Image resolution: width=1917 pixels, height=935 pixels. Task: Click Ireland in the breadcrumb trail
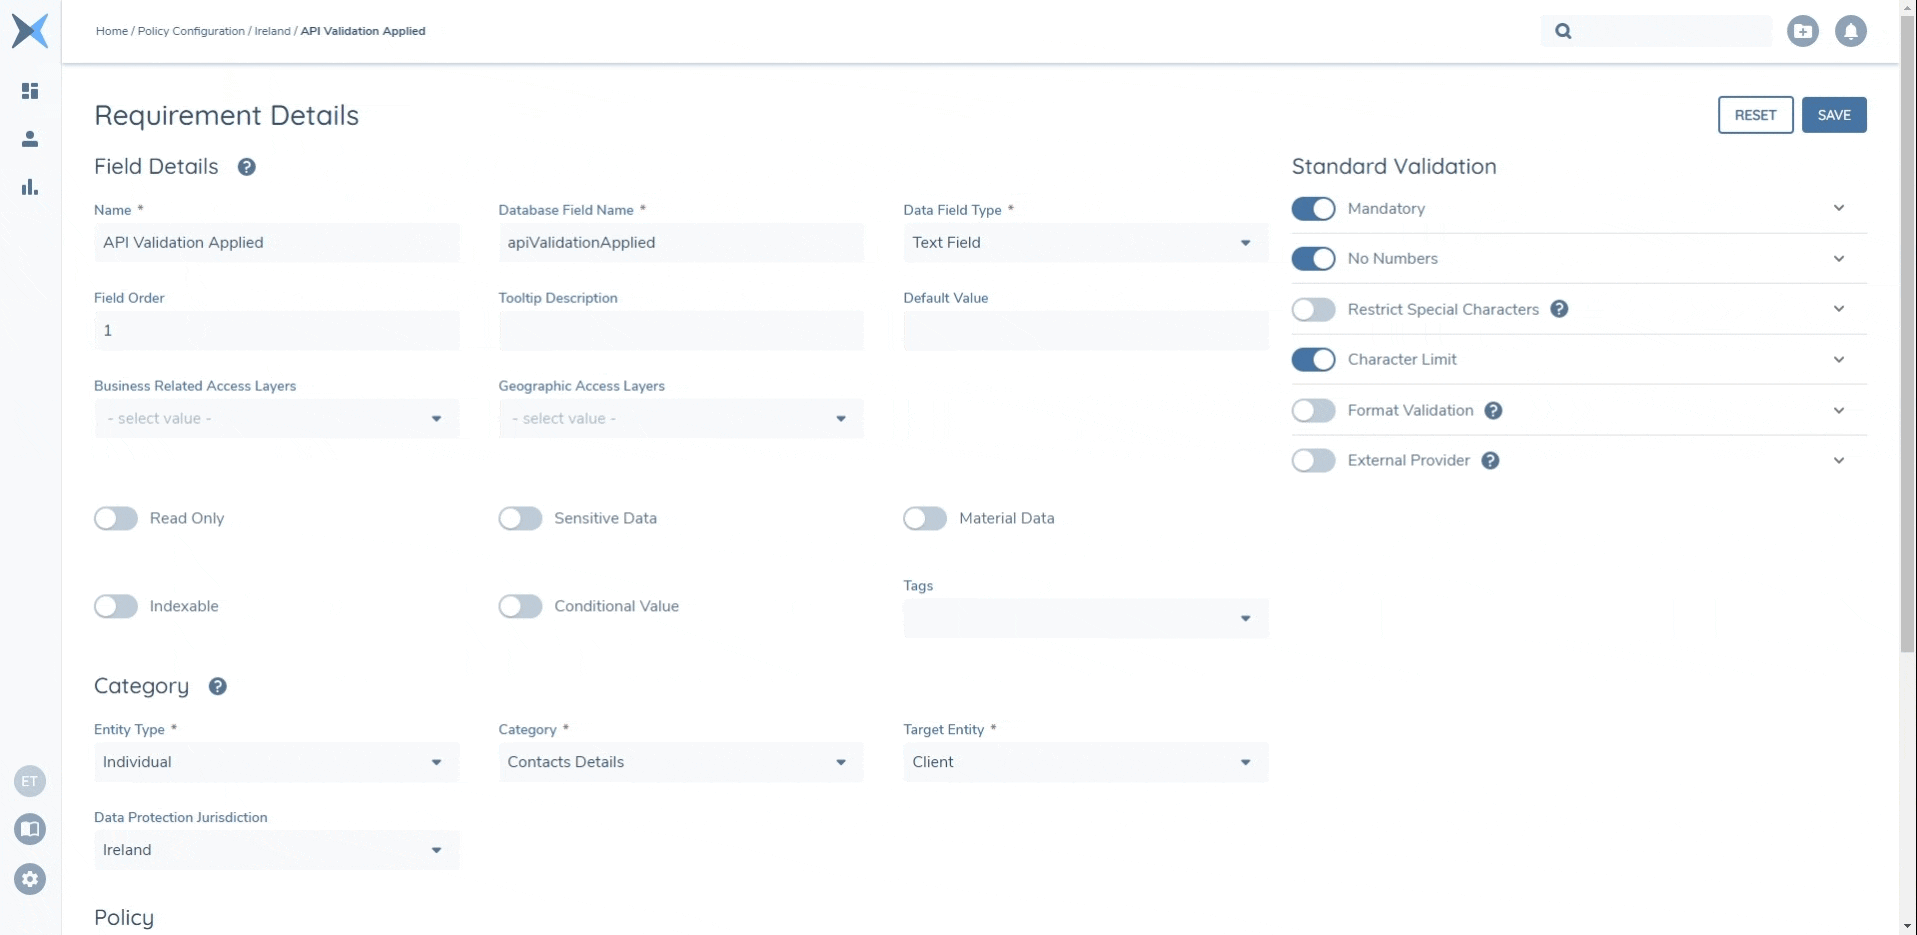(x=271, y=30)
